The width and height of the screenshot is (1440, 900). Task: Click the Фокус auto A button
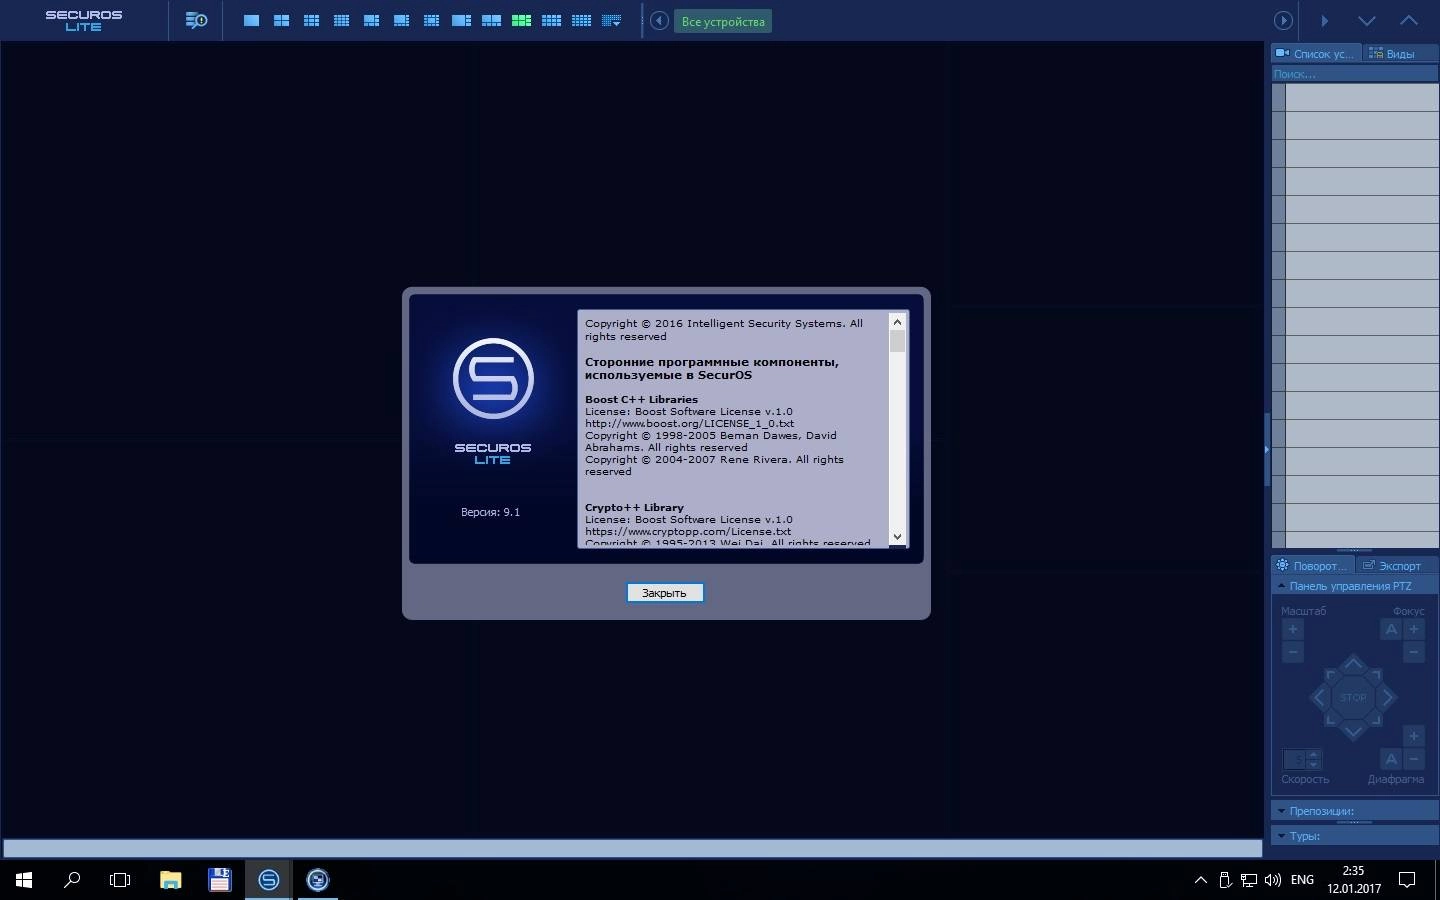[1391, 629]
